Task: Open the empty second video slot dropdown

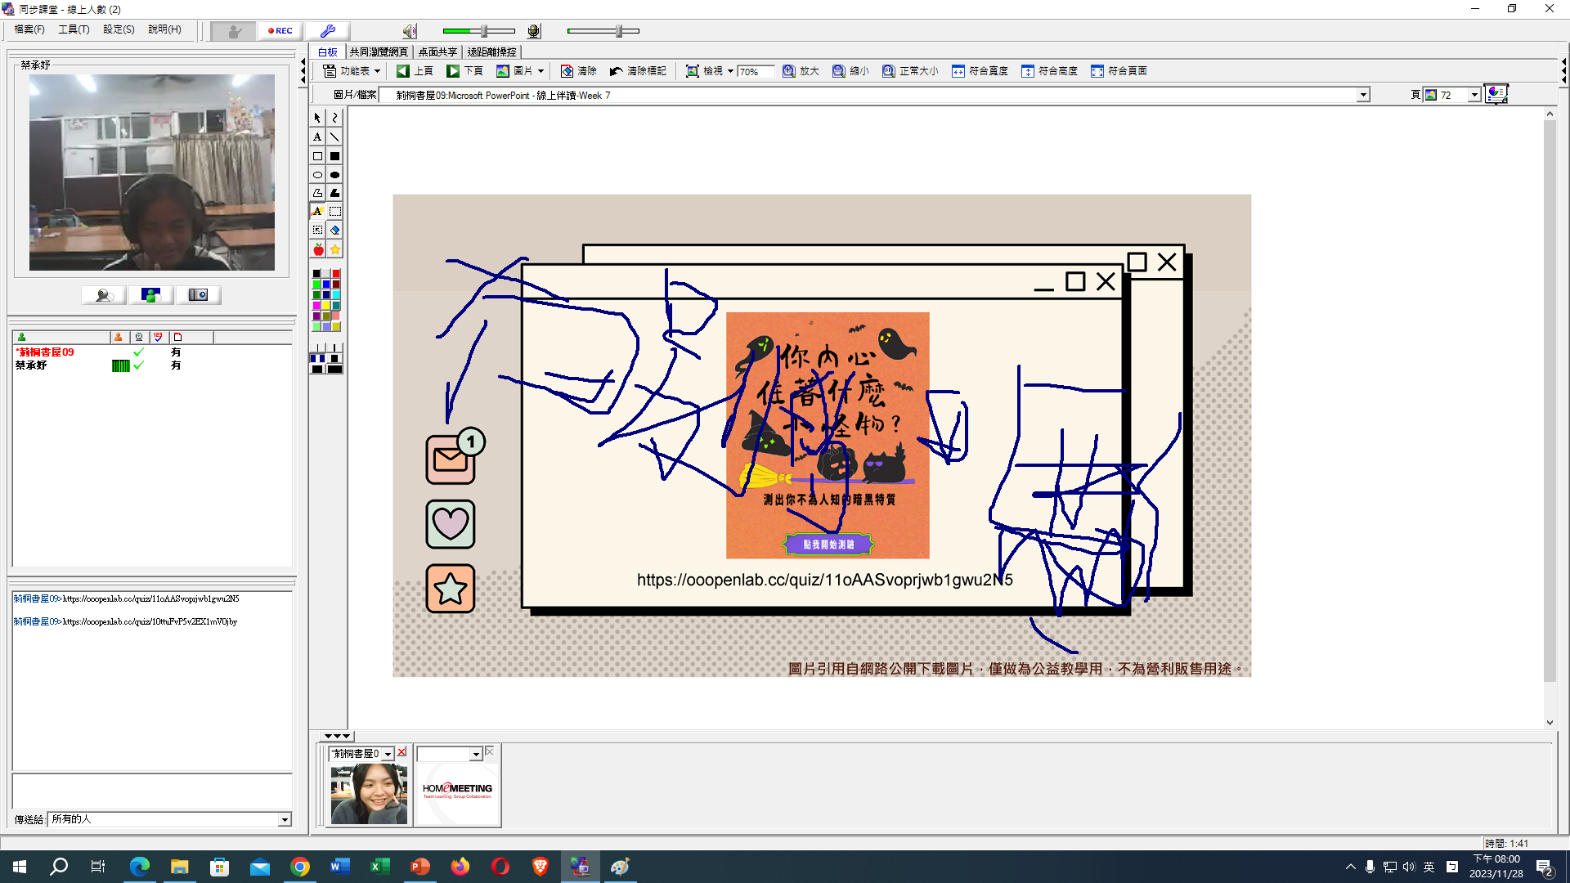Action: (x=475, y=754)
